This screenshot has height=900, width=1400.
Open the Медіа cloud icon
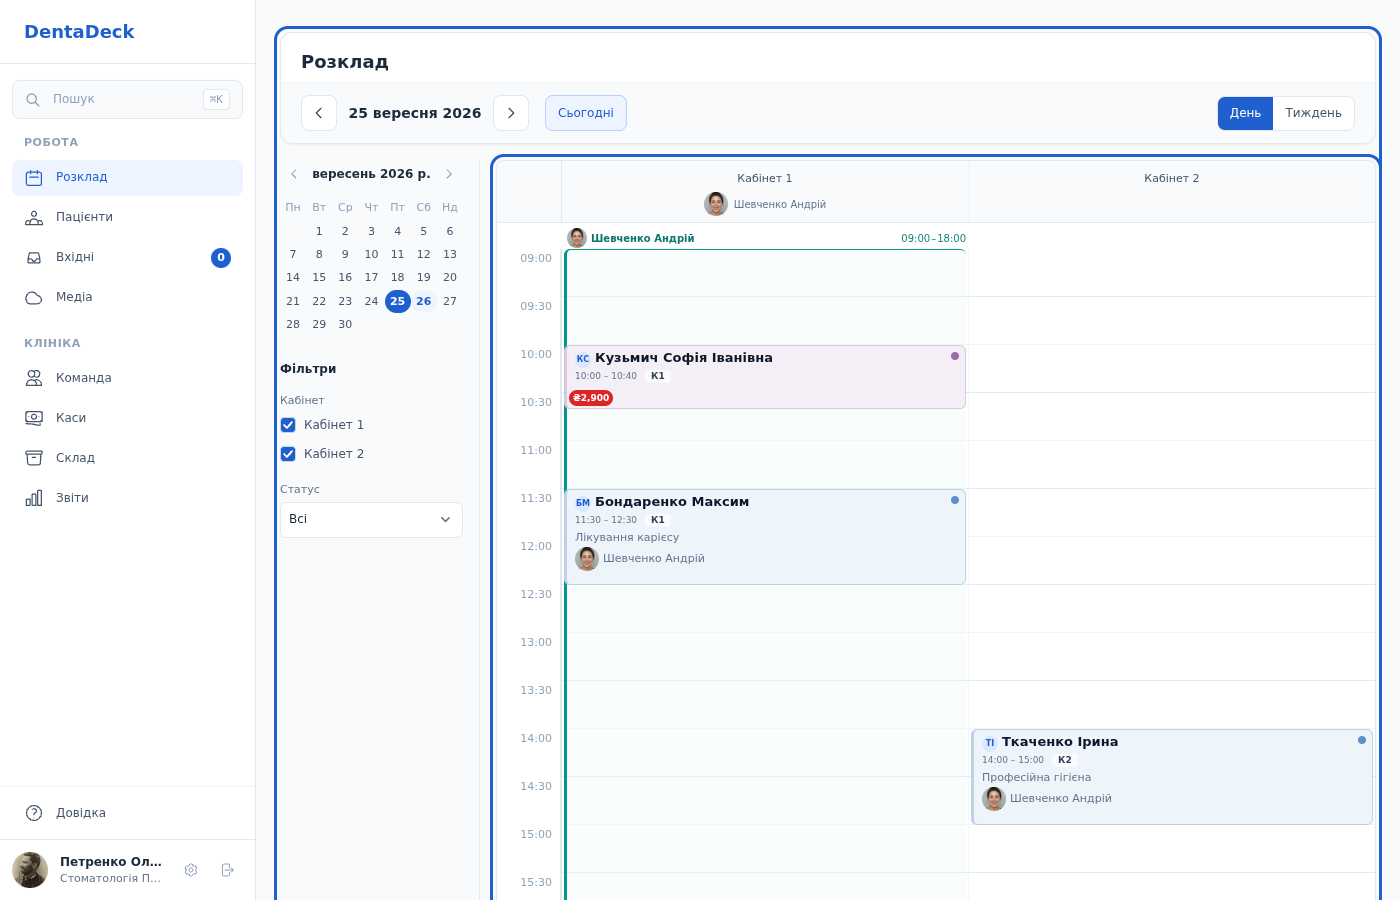click(34, 298)
